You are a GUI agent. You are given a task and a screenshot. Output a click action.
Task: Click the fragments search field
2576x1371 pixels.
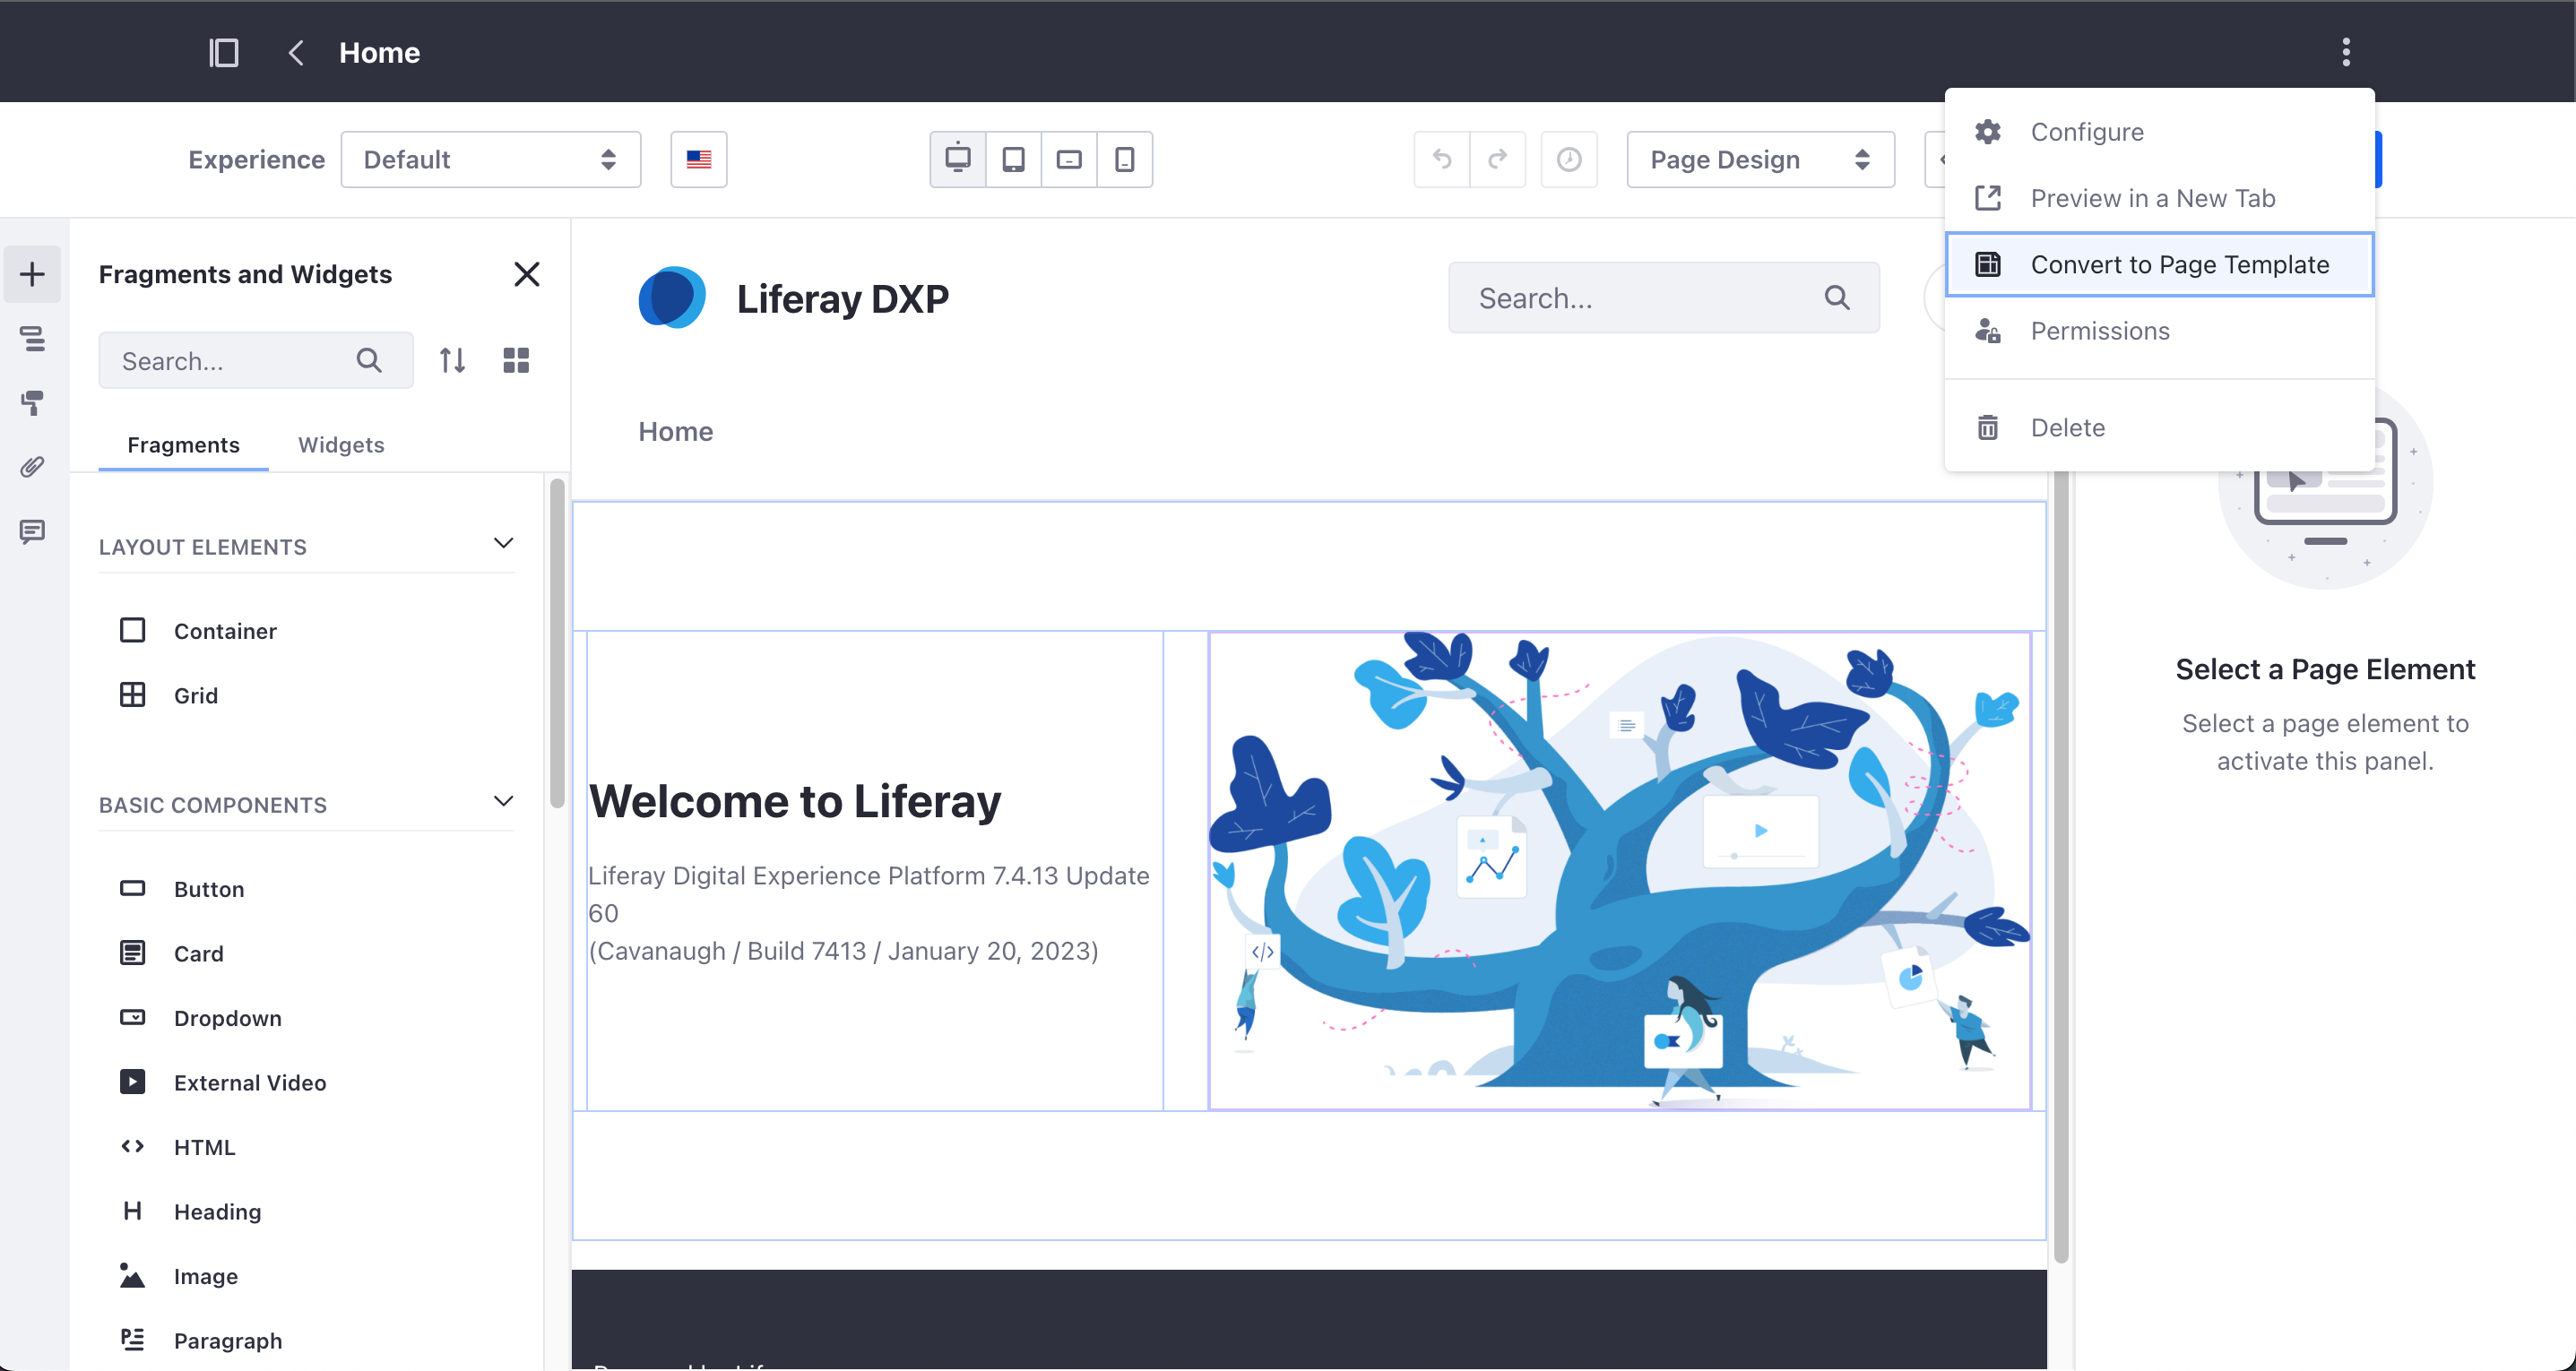tap(256, 360)
